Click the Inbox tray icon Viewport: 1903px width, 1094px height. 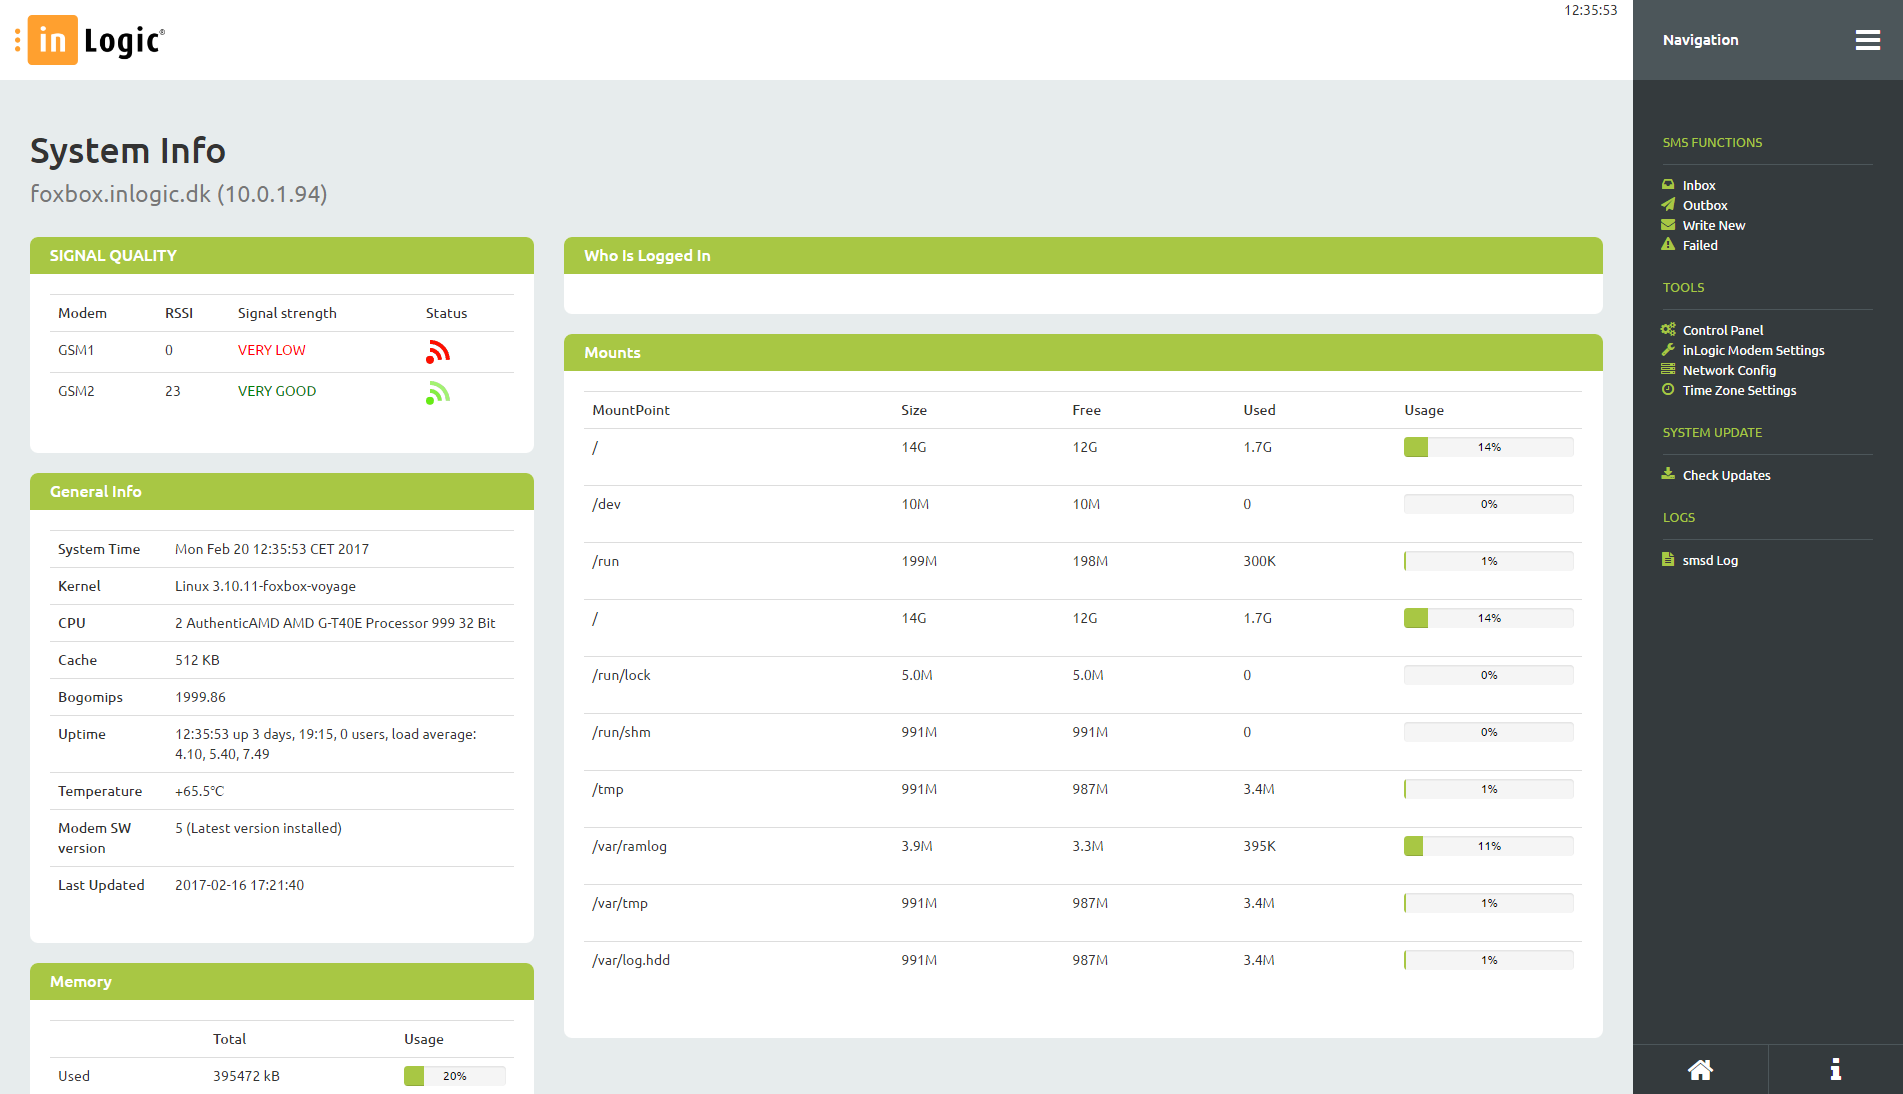(1668, 185)
